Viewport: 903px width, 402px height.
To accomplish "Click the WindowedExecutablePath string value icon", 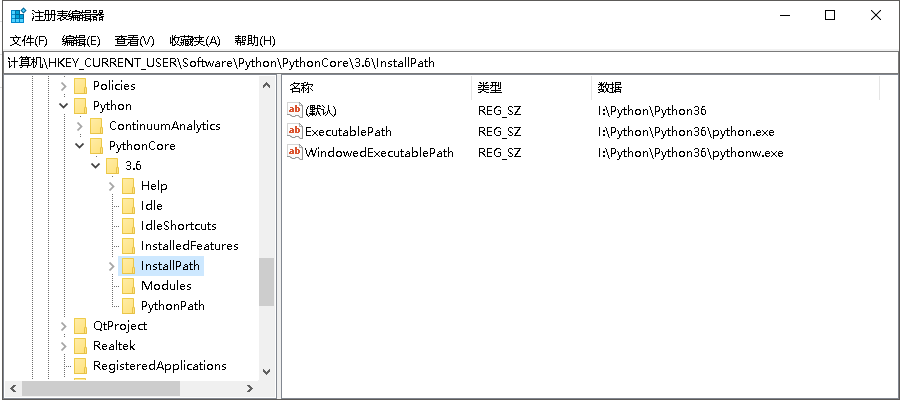I will (295, 152).
